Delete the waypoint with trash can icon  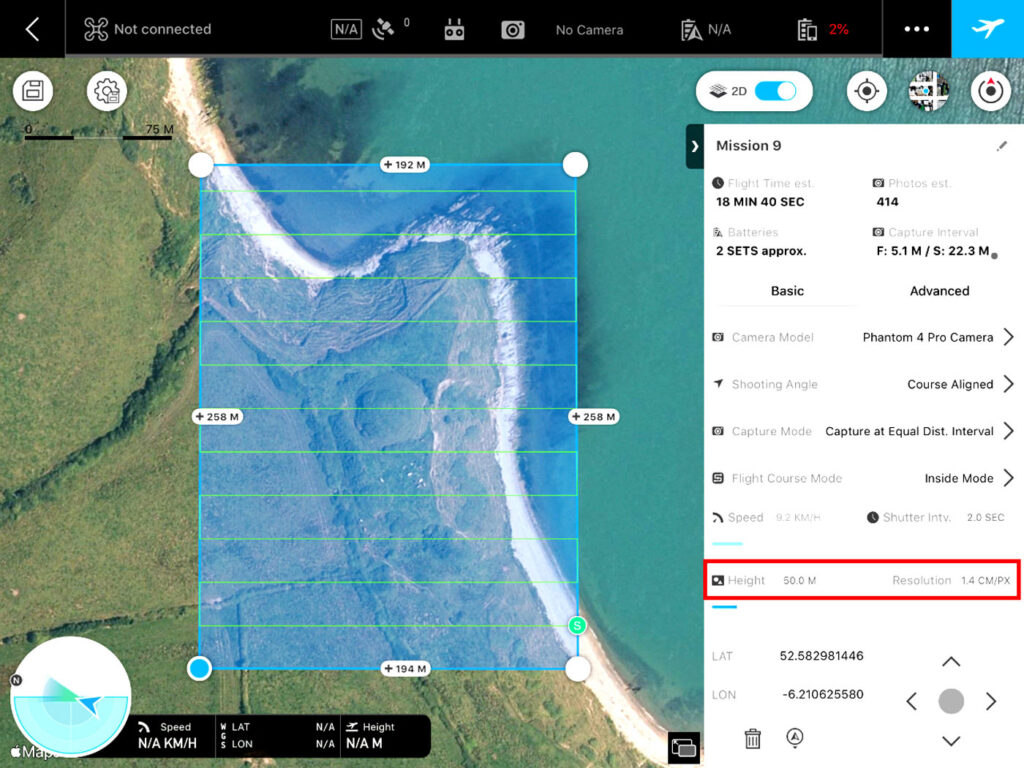752,738
